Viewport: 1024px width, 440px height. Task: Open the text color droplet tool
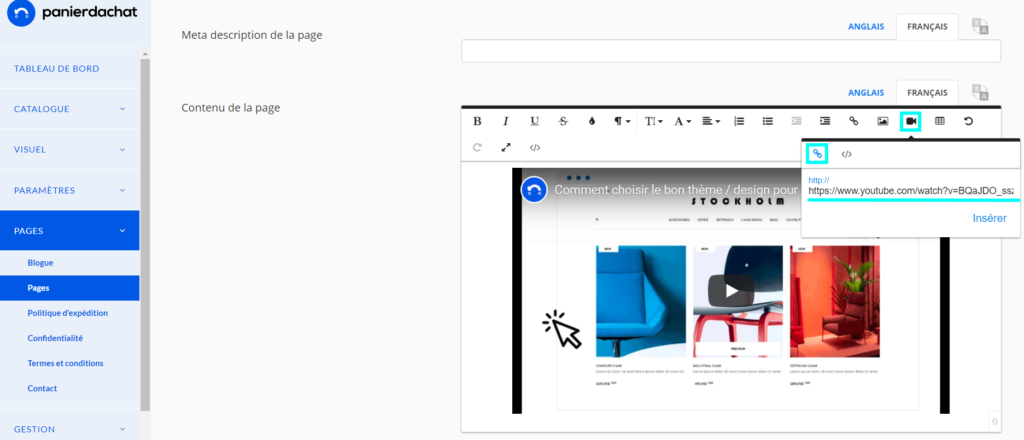click(x=592, y=121)
